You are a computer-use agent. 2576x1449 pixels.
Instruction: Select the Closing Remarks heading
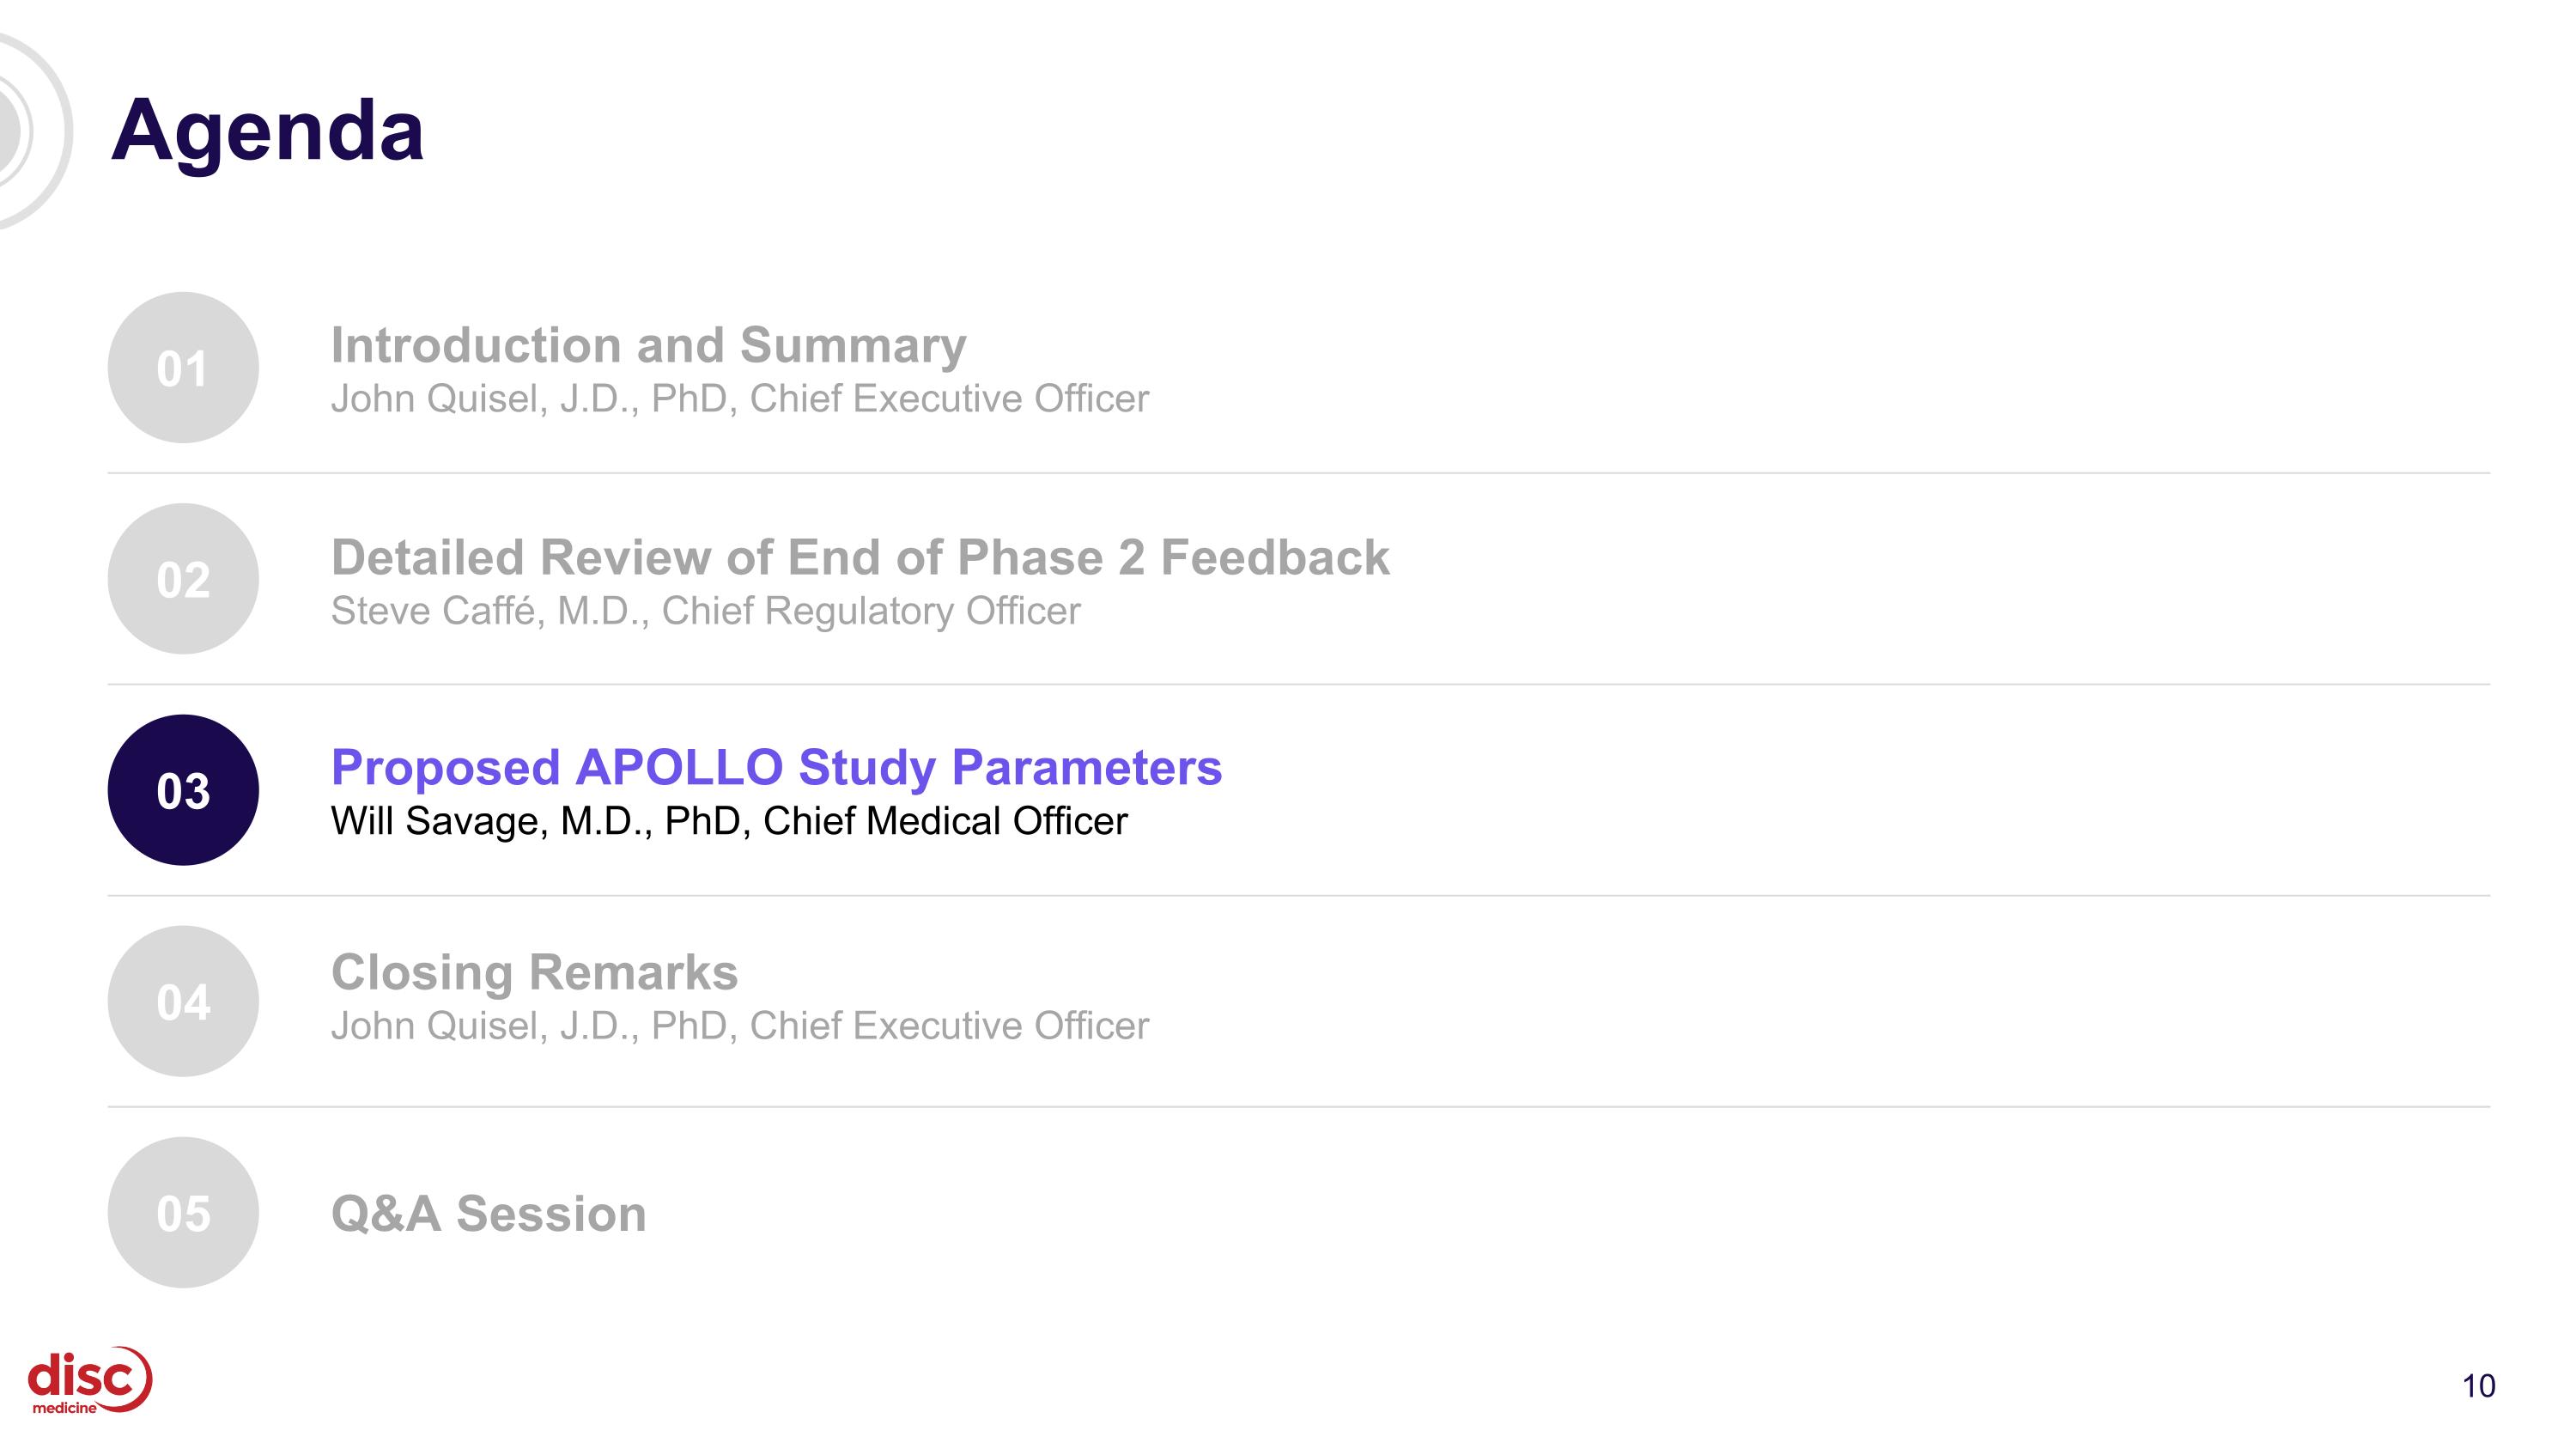(x=535, y=972)
